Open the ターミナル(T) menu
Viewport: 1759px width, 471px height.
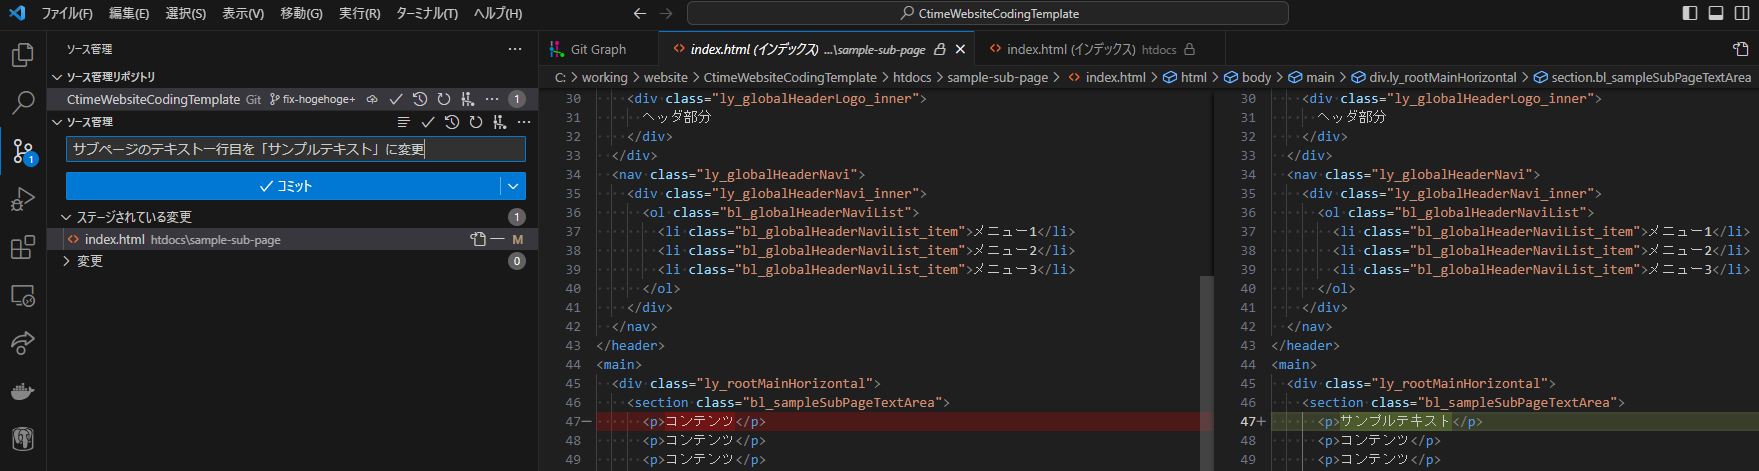427,14
